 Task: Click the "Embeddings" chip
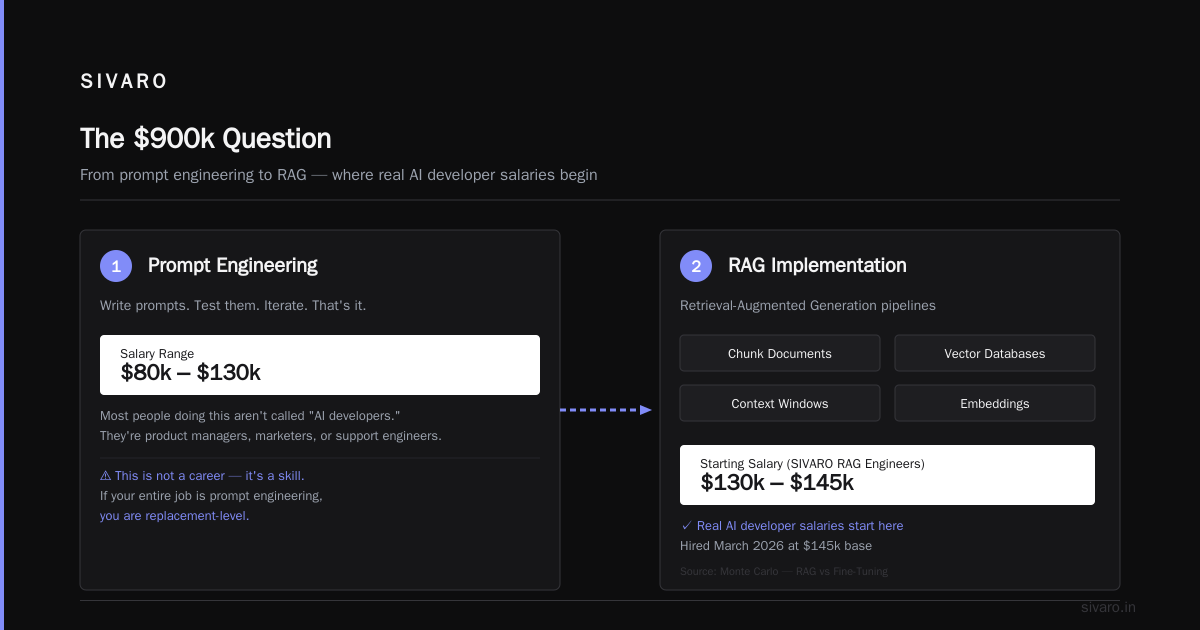995,403
